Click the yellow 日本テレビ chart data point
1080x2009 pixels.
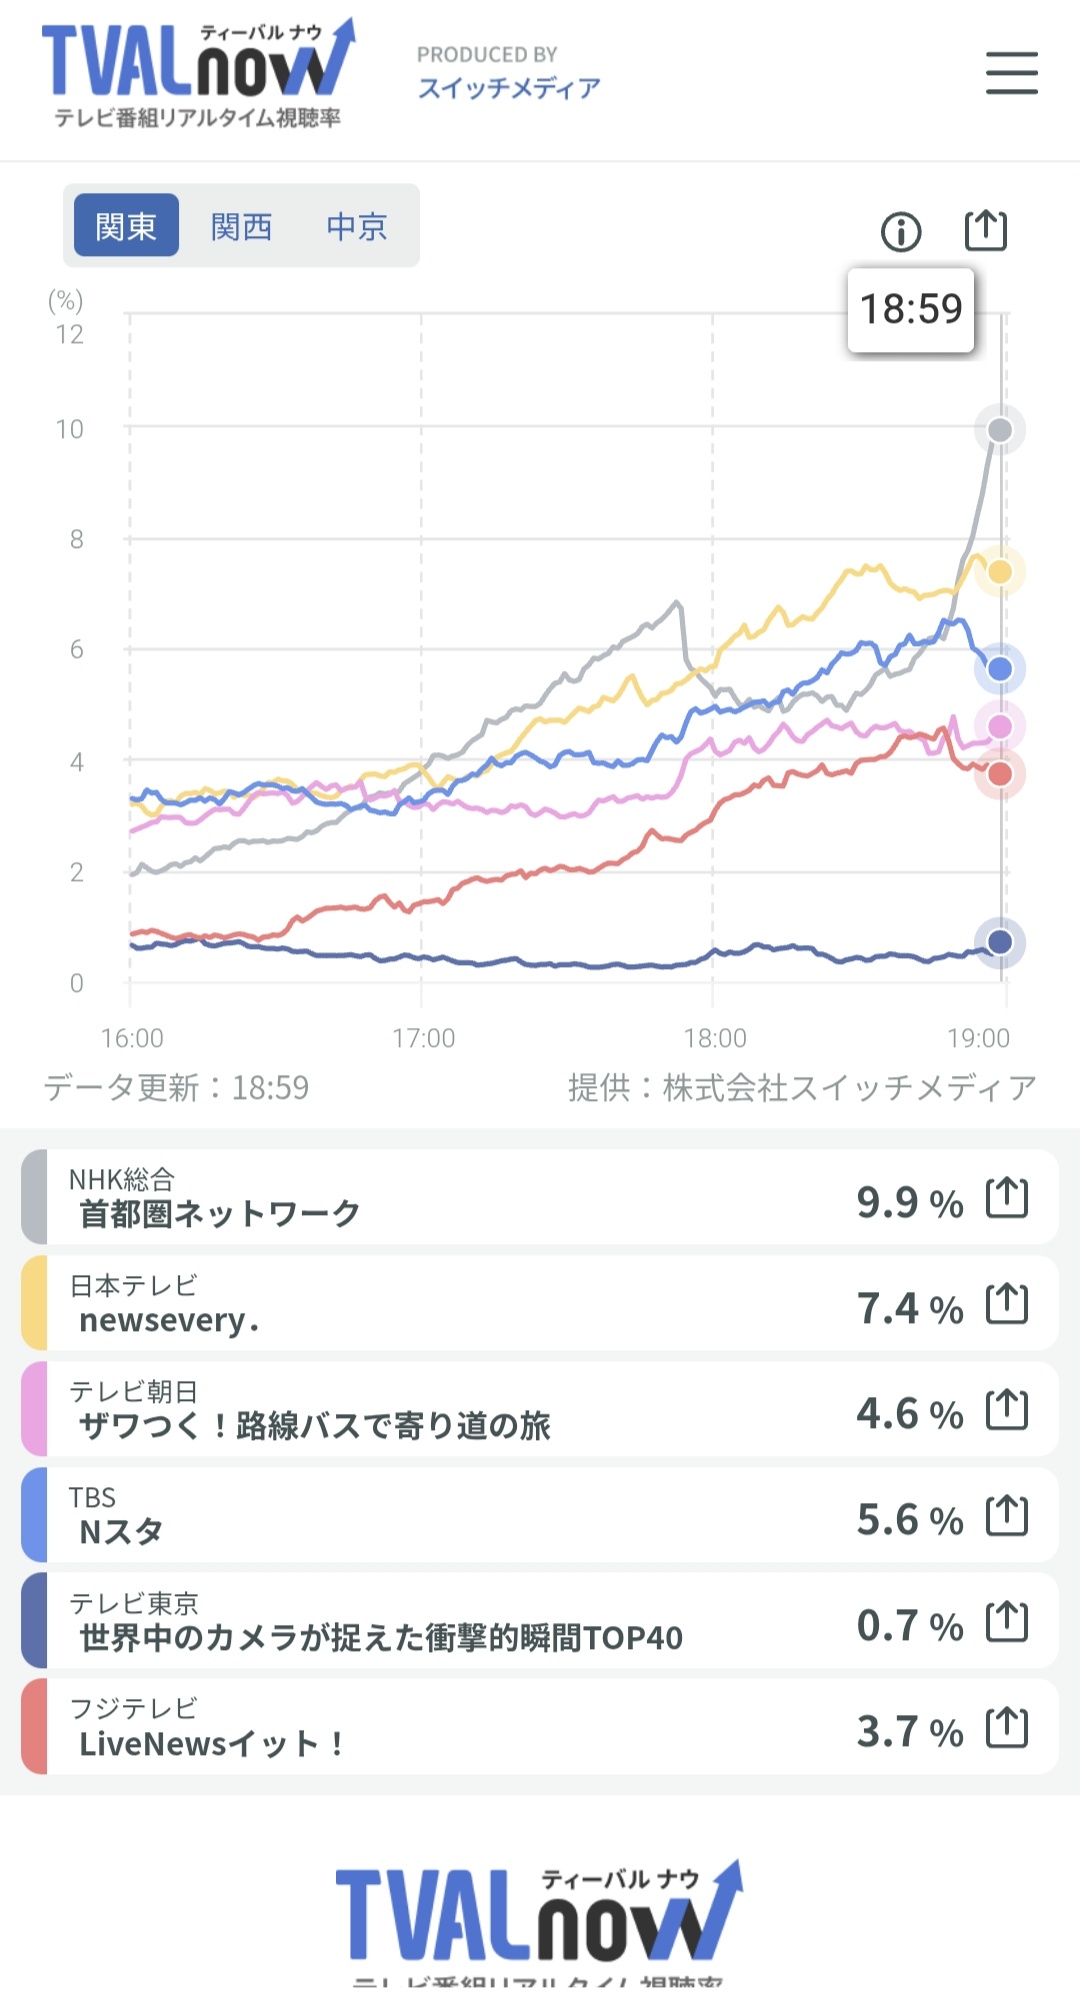(x=999, y=572)
